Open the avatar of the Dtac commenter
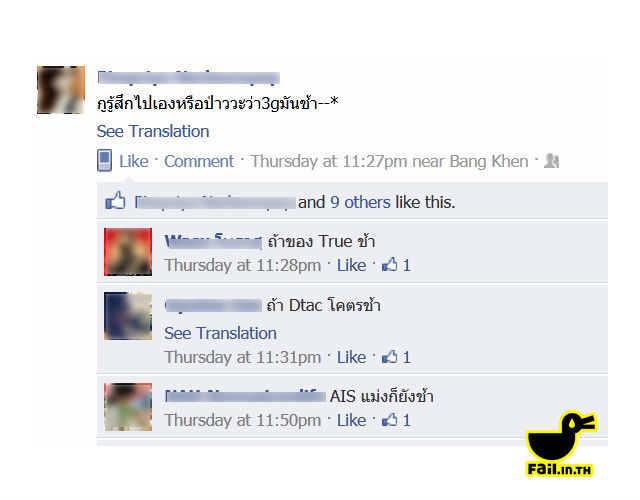 [x=128, y=316]
